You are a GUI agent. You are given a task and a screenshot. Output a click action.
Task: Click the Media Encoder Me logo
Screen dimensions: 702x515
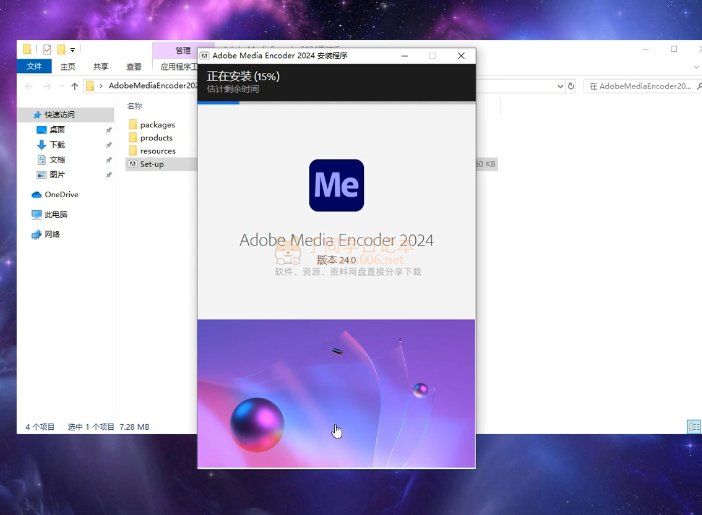click(336, 185)
